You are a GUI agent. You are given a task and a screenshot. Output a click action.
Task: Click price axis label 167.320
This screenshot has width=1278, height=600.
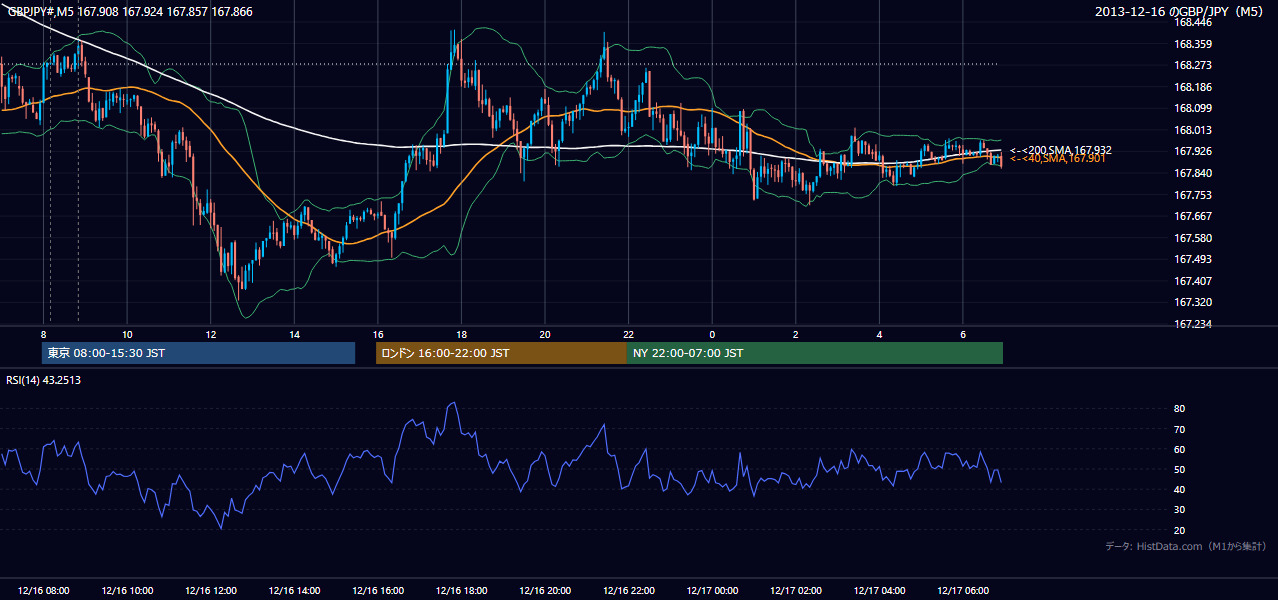tap(1193, 302)
